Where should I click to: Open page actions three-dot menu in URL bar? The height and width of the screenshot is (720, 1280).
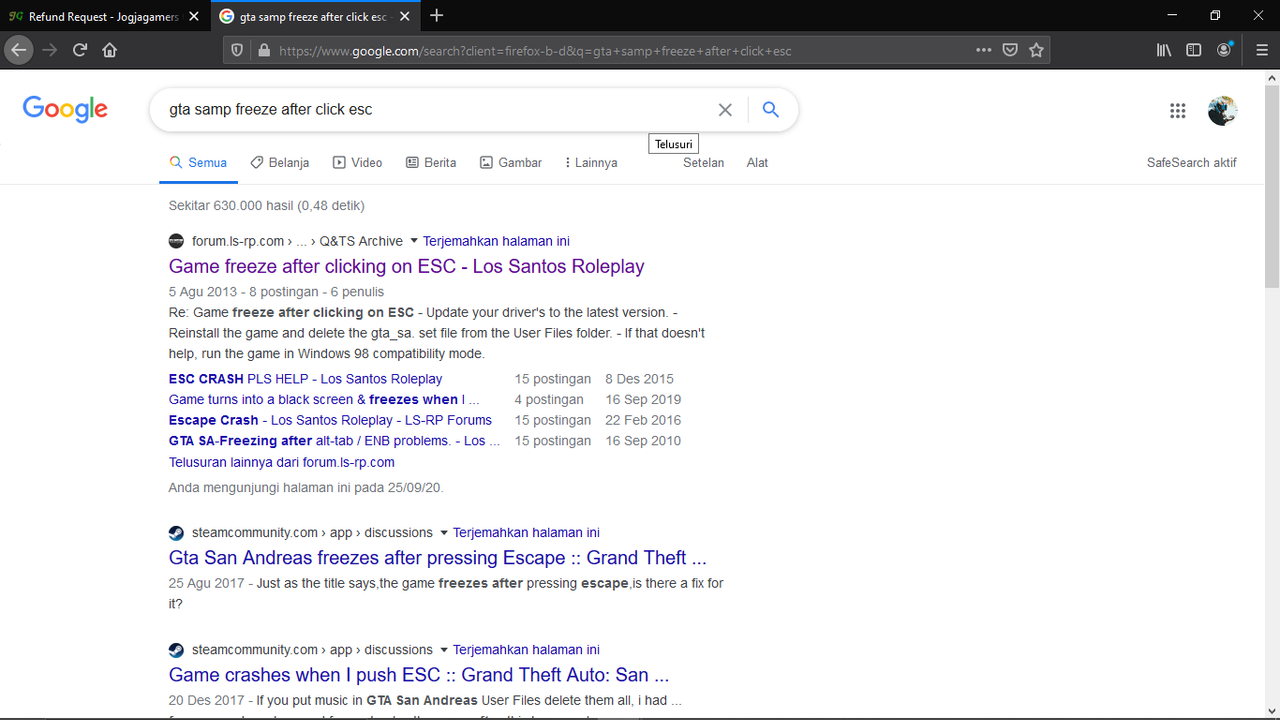(x=984, y=50)
